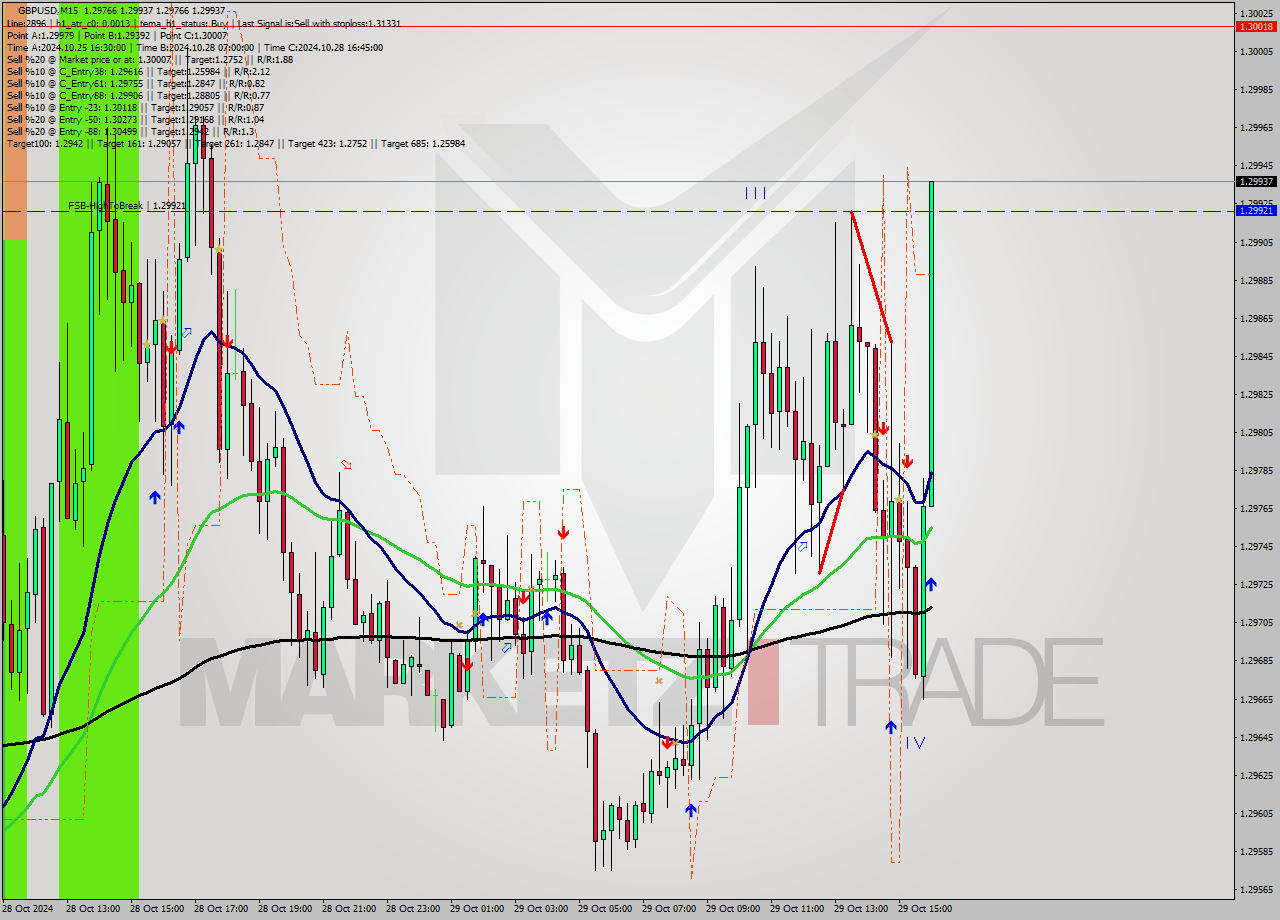Viewport: 1280px width, 920px height.
Task: Click price axis value 1.29645
Action: pyautogui.click(x=1256, y=737)
